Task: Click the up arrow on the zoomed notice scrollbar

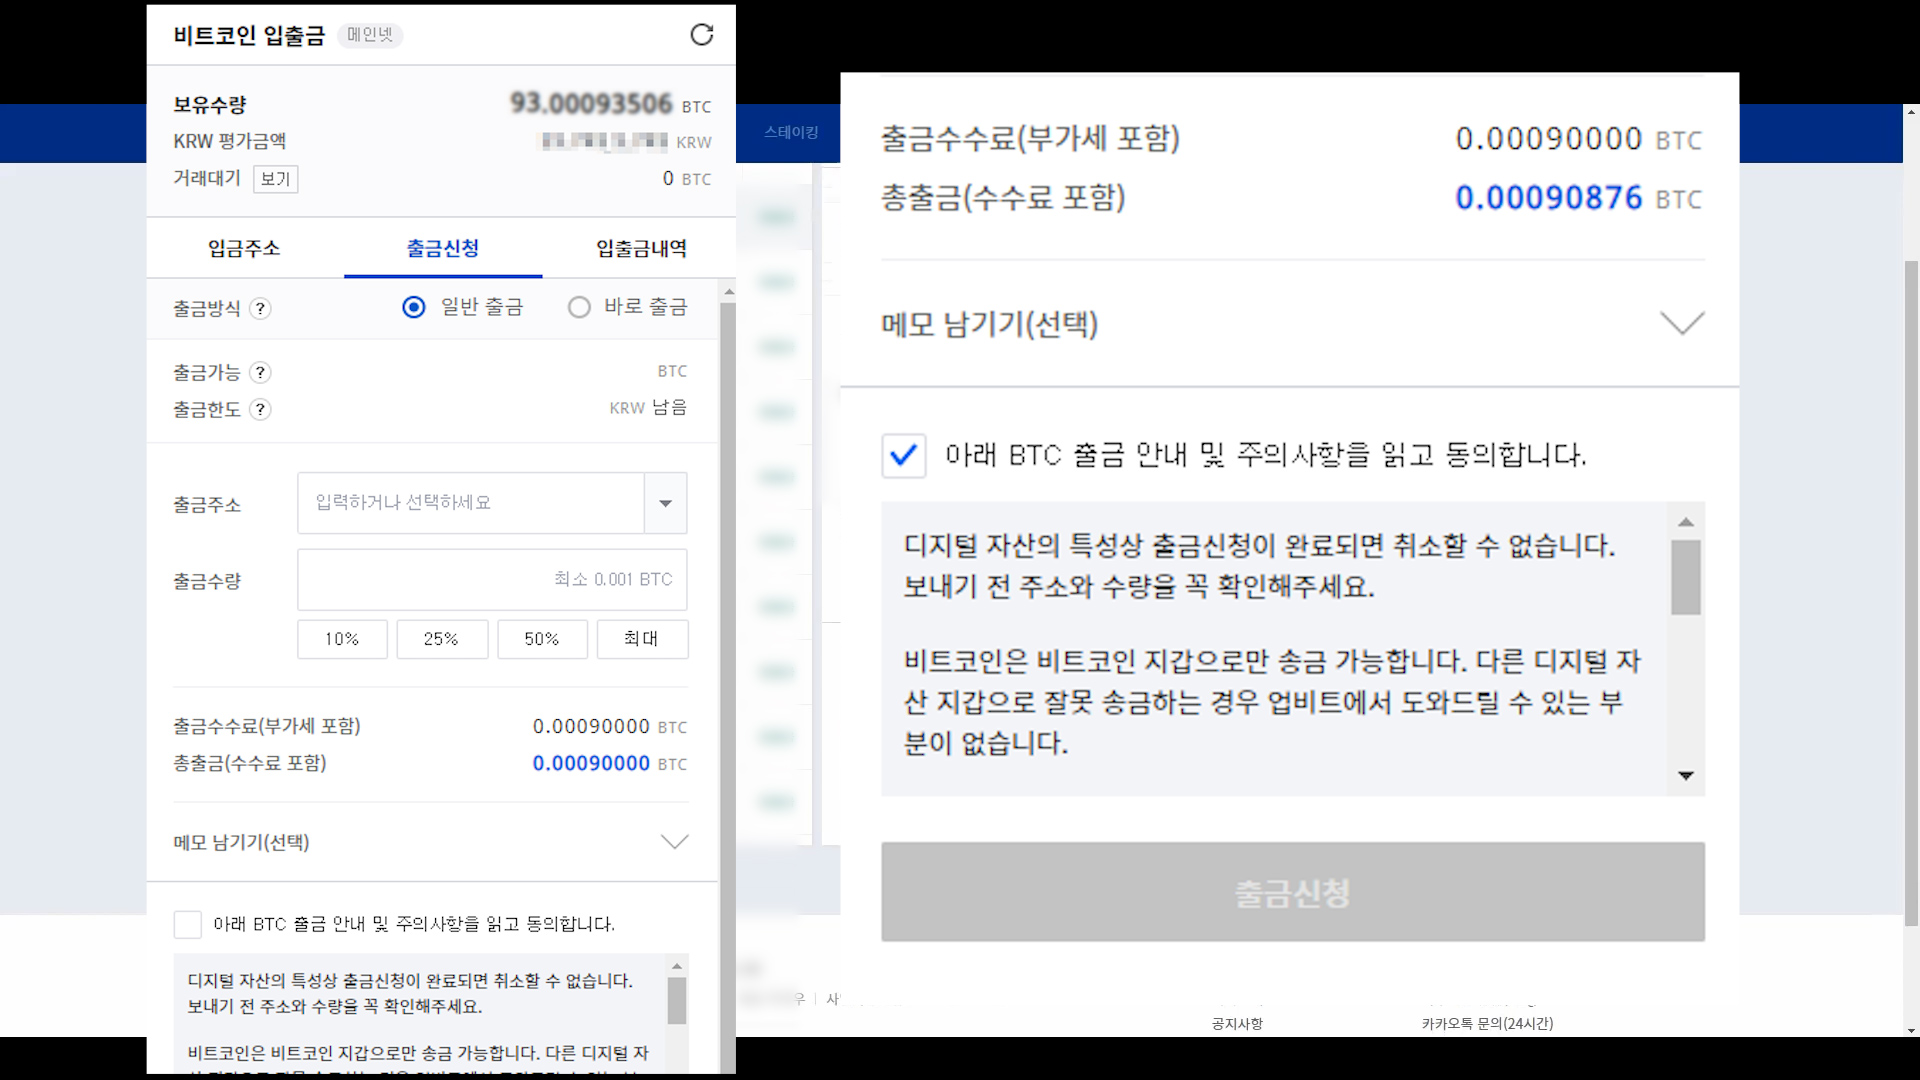Action: [1686, 522]
